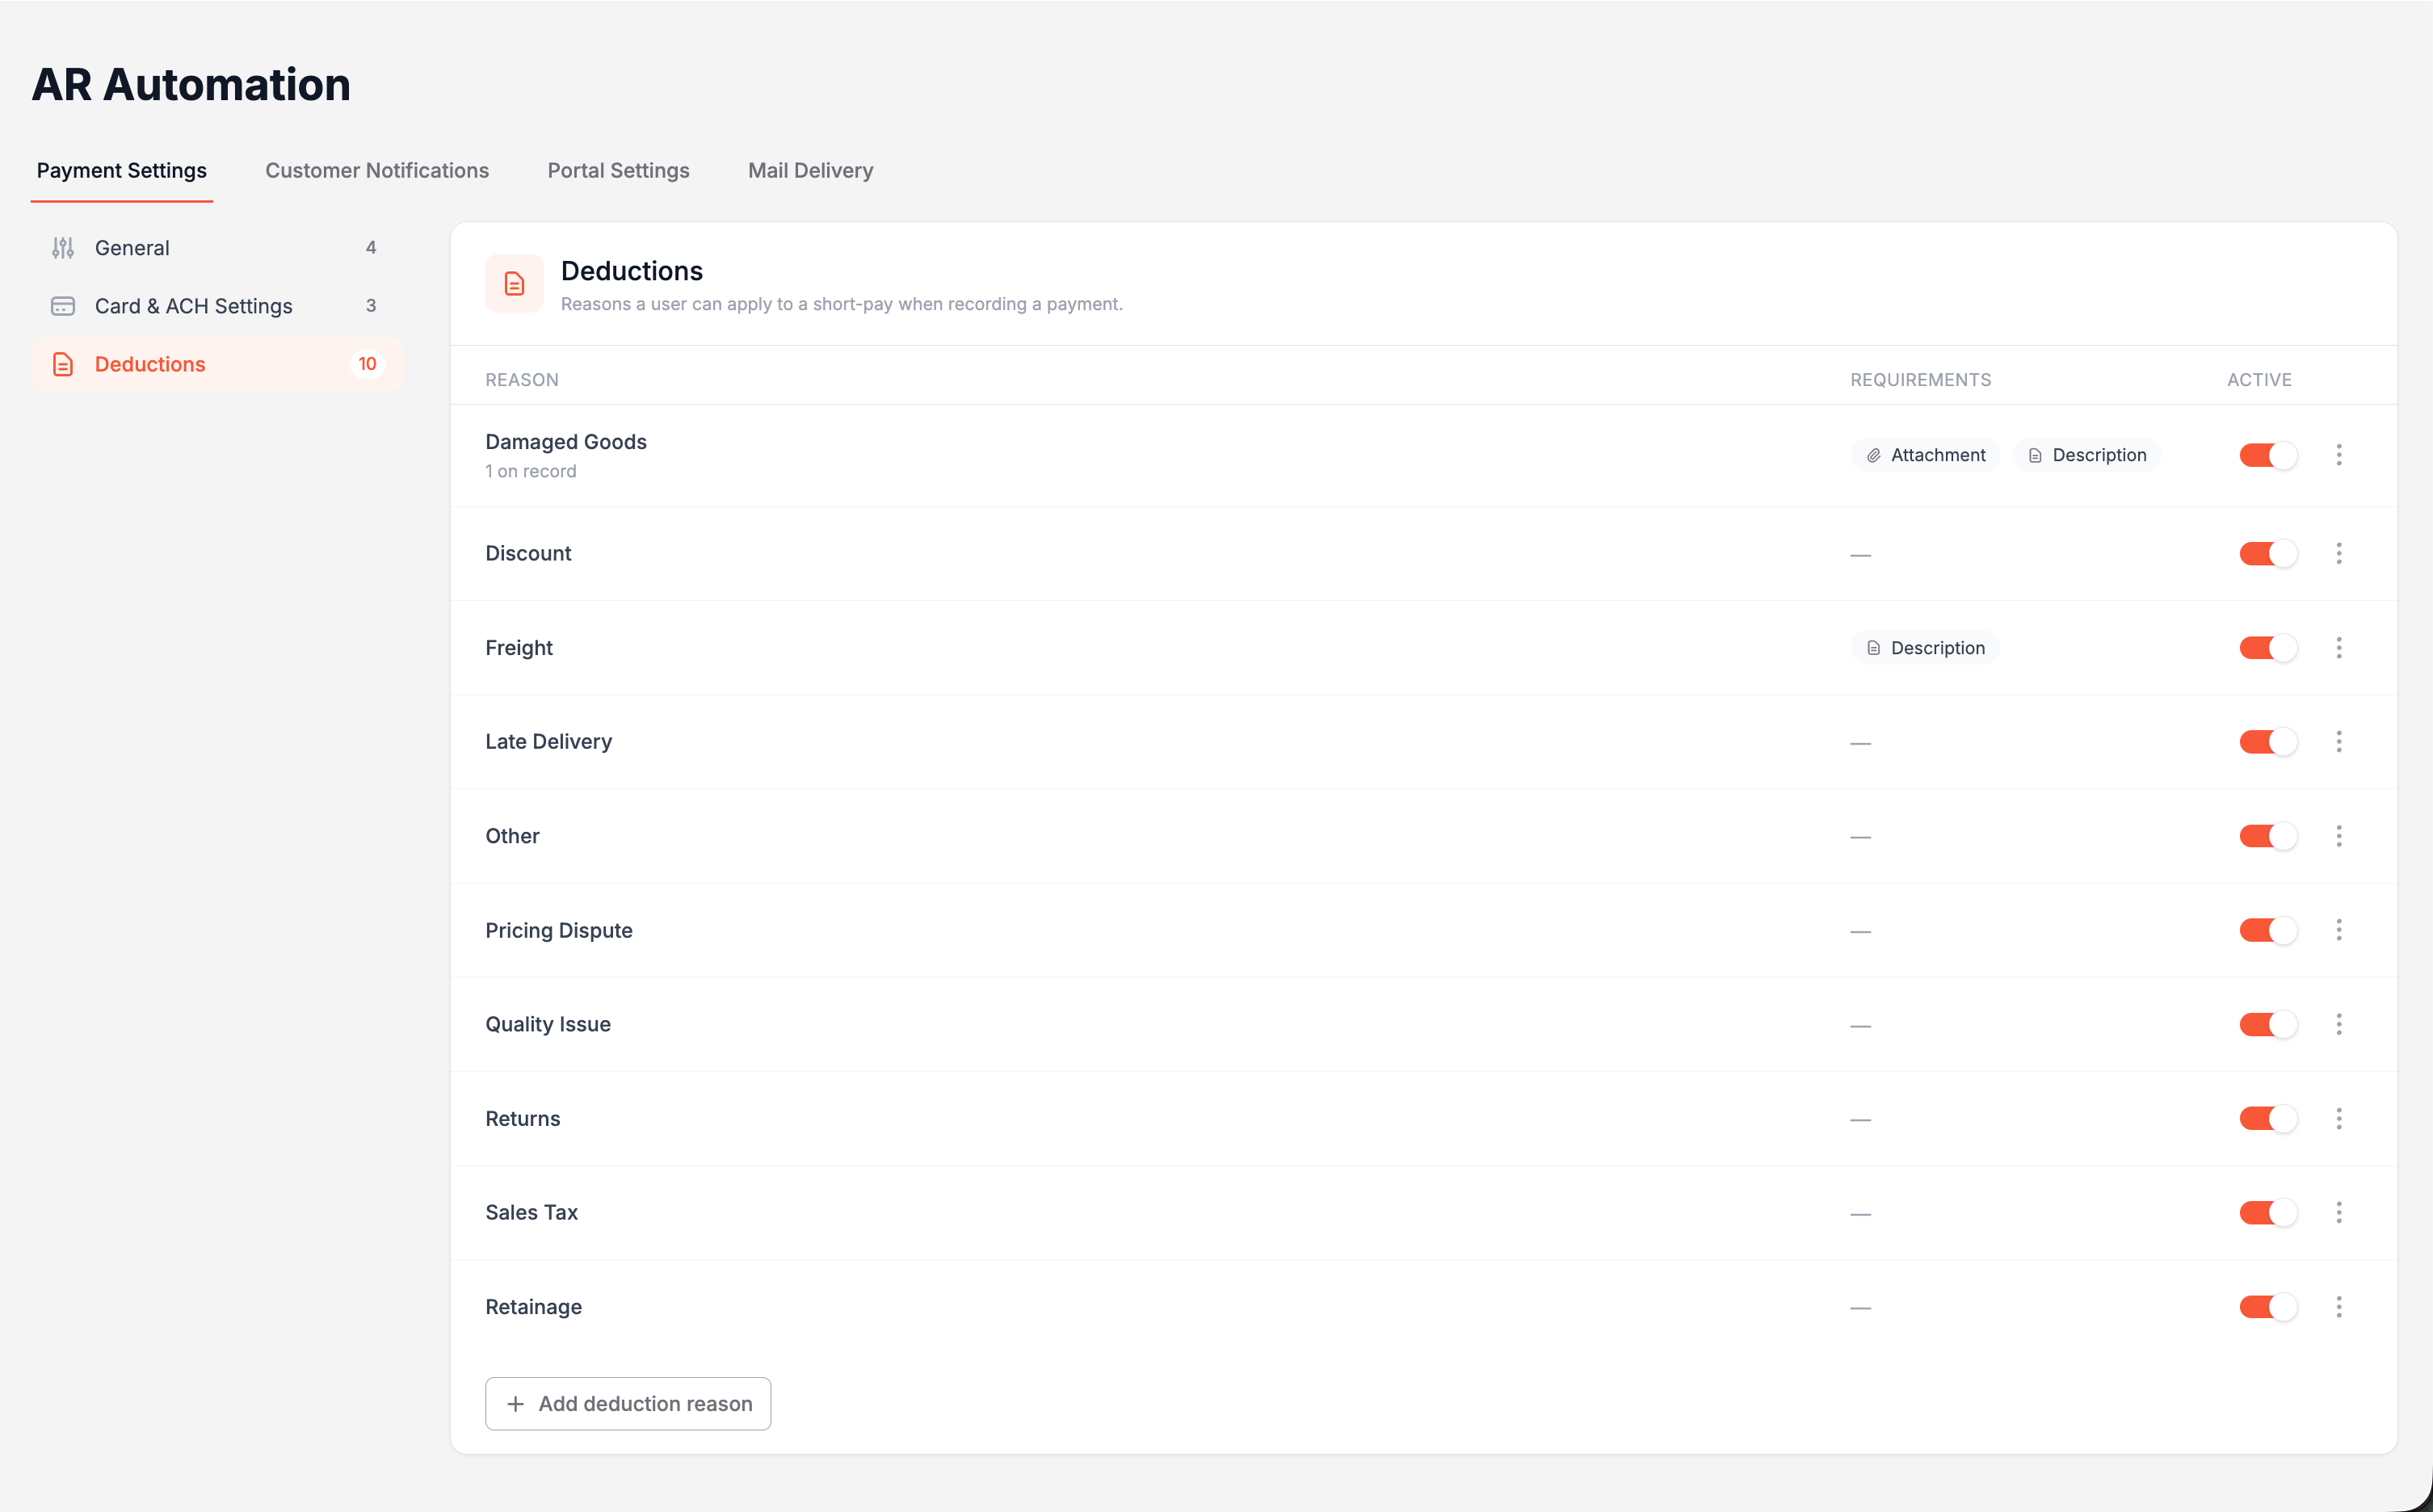The image size is (2433, 1512).
Task: Click the Pricing Dispute reason name
Action: 559,930
